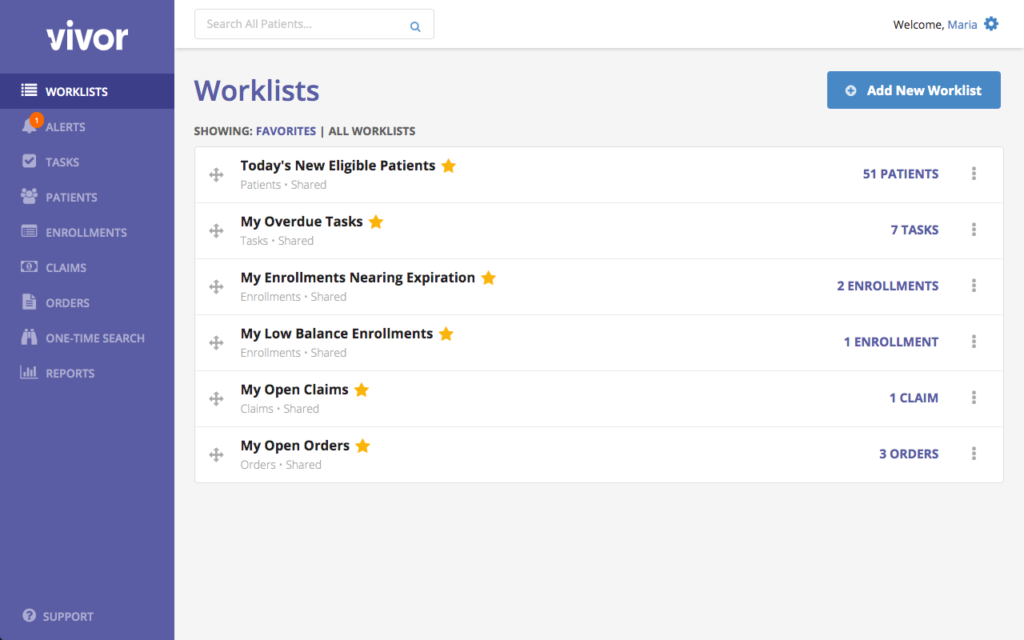Image resolution: width=1024 pixels, height=640 pixels.
Task: Toggle the My Open Orders star
Action: [362, 446]
